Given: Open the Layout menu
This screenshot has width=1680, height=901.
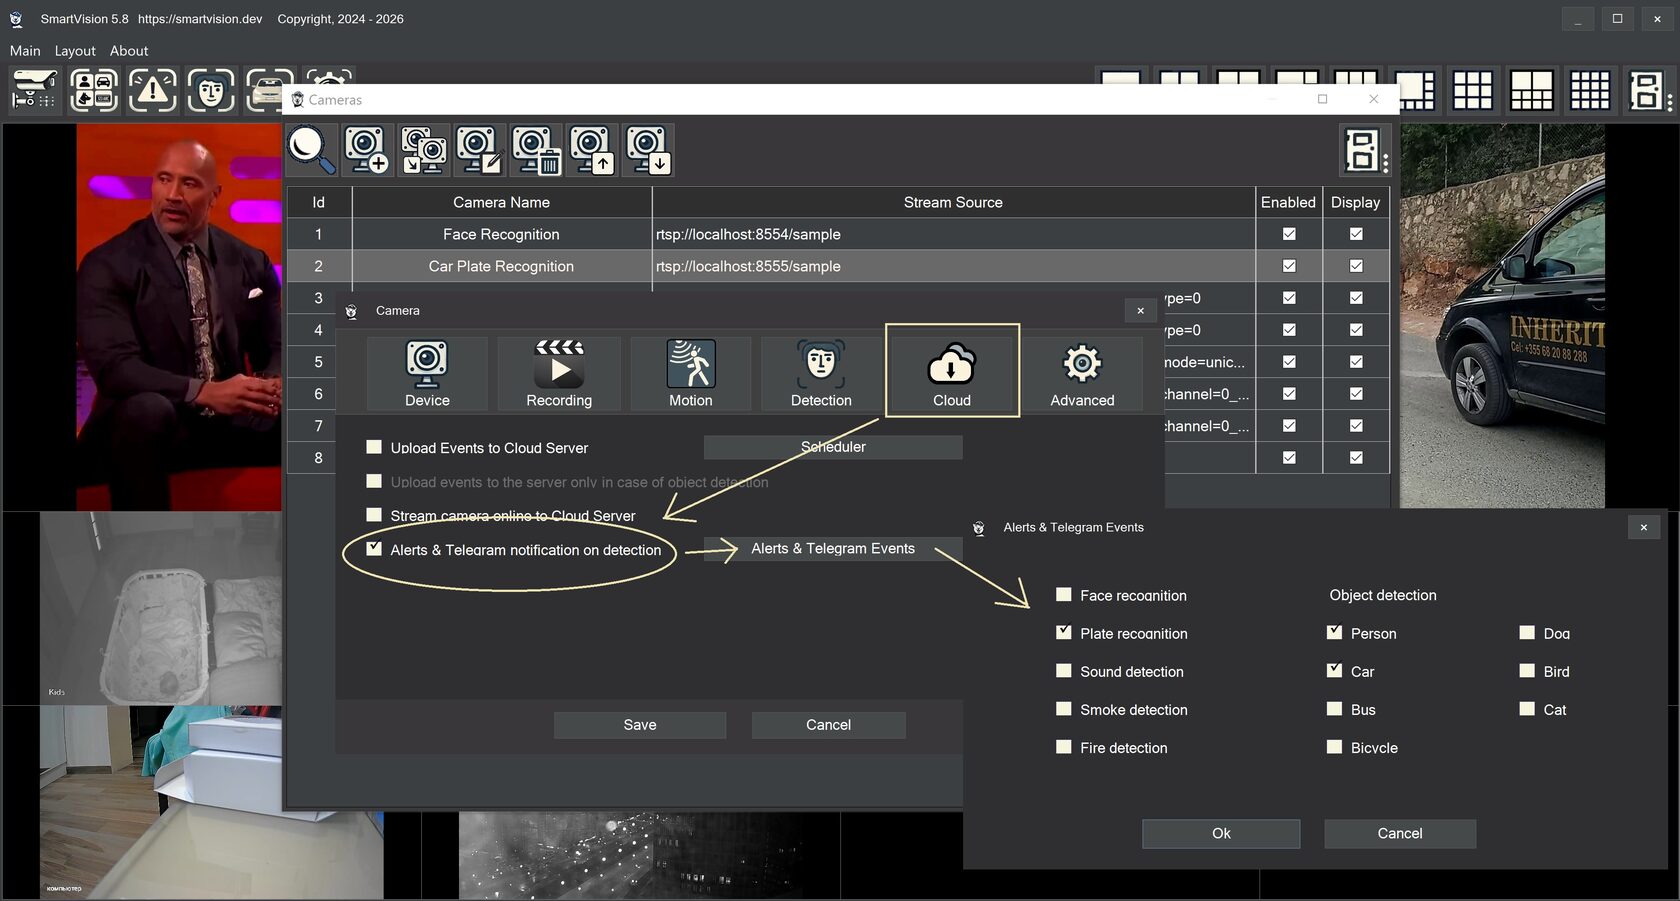Looking at the screenshot, I should point(75,51).
